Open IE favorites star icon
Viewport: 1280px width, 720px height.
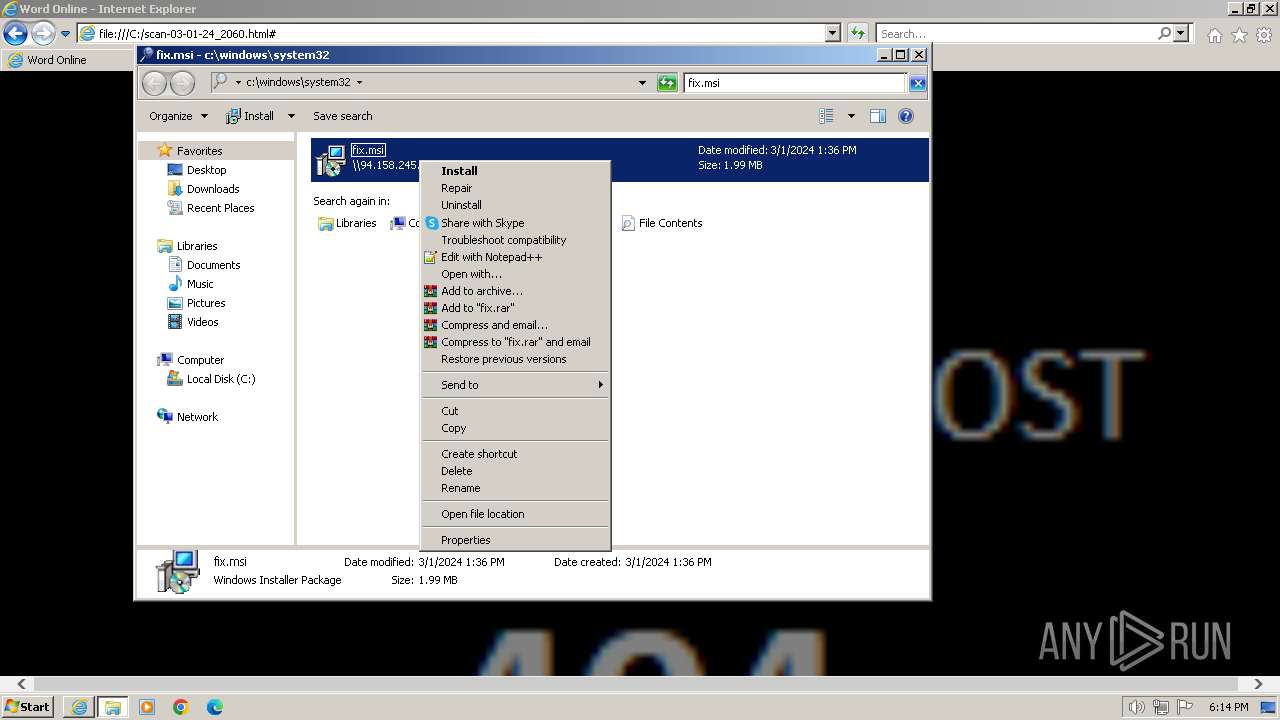click(x=1239, y=35)
